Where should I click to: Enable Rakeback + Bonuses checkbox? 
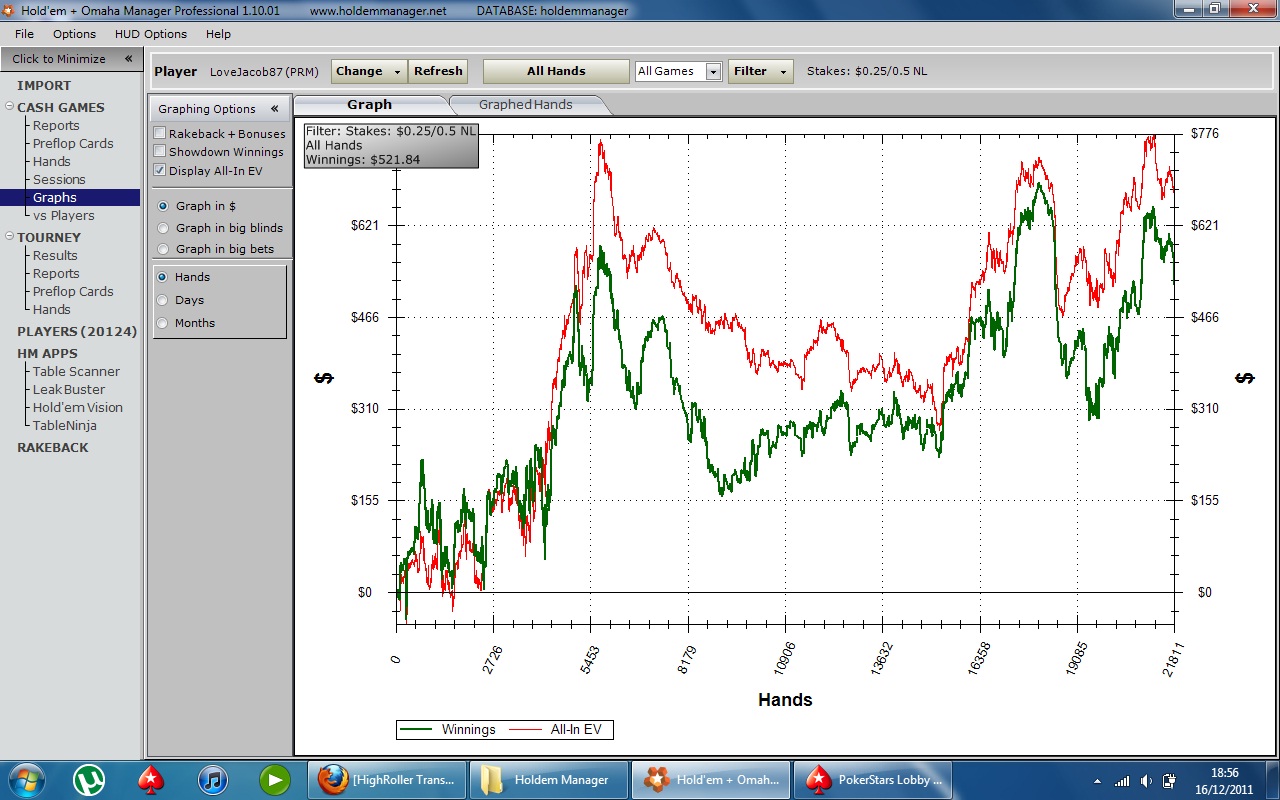tap(160, 133)
